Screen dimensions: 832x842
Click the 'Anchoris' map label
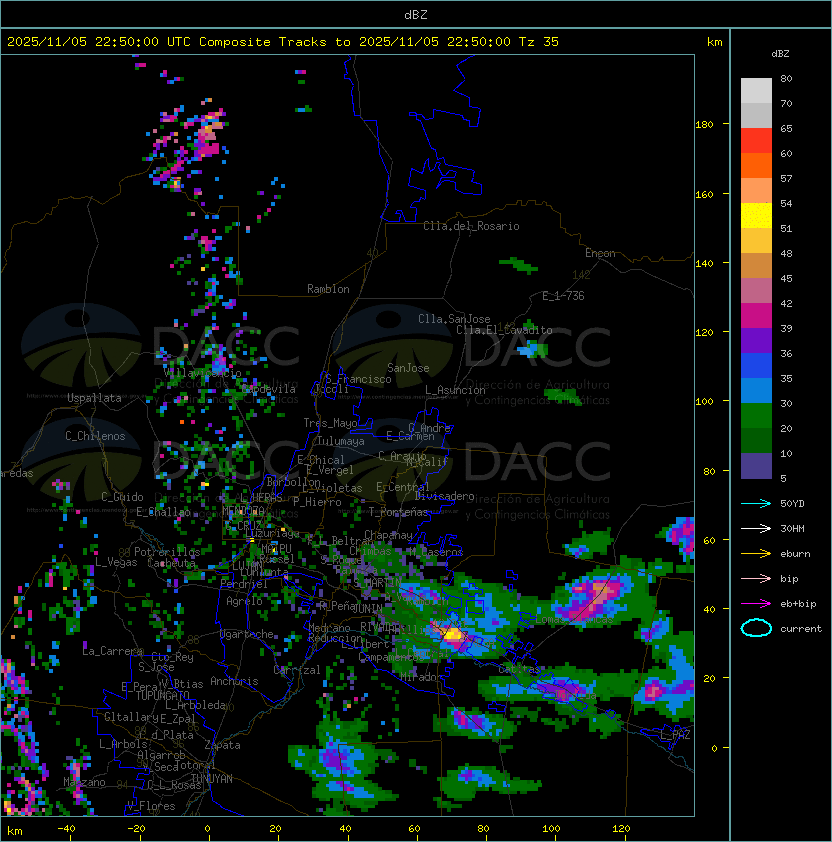pyautogui.click(x=234, y=681)
